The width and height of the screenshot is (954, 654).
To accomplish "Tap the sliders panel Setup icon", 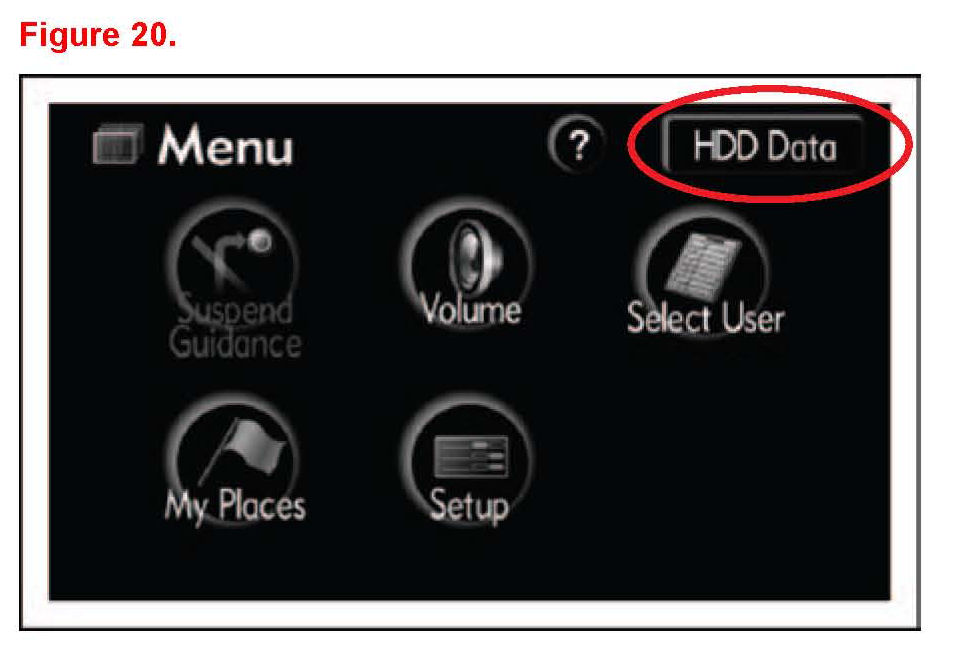I will coord(471,457).
